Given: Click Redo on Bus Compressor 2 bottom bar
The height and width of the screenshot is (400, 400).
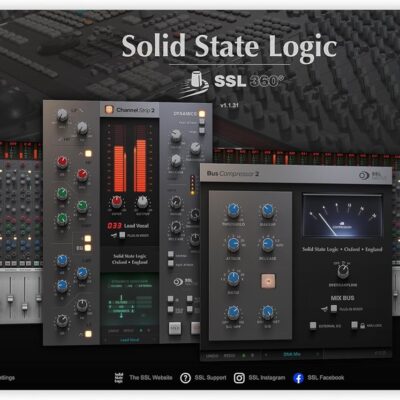Looking at the screenshot, I should click(229, 356).
